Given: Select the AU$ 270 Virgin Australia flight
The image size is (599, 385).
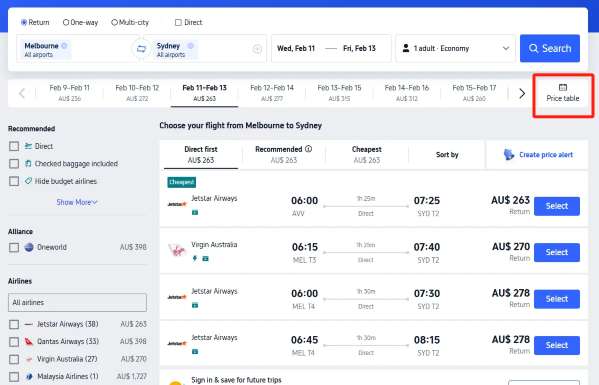Looking at the screenshot, I should 557,252.
